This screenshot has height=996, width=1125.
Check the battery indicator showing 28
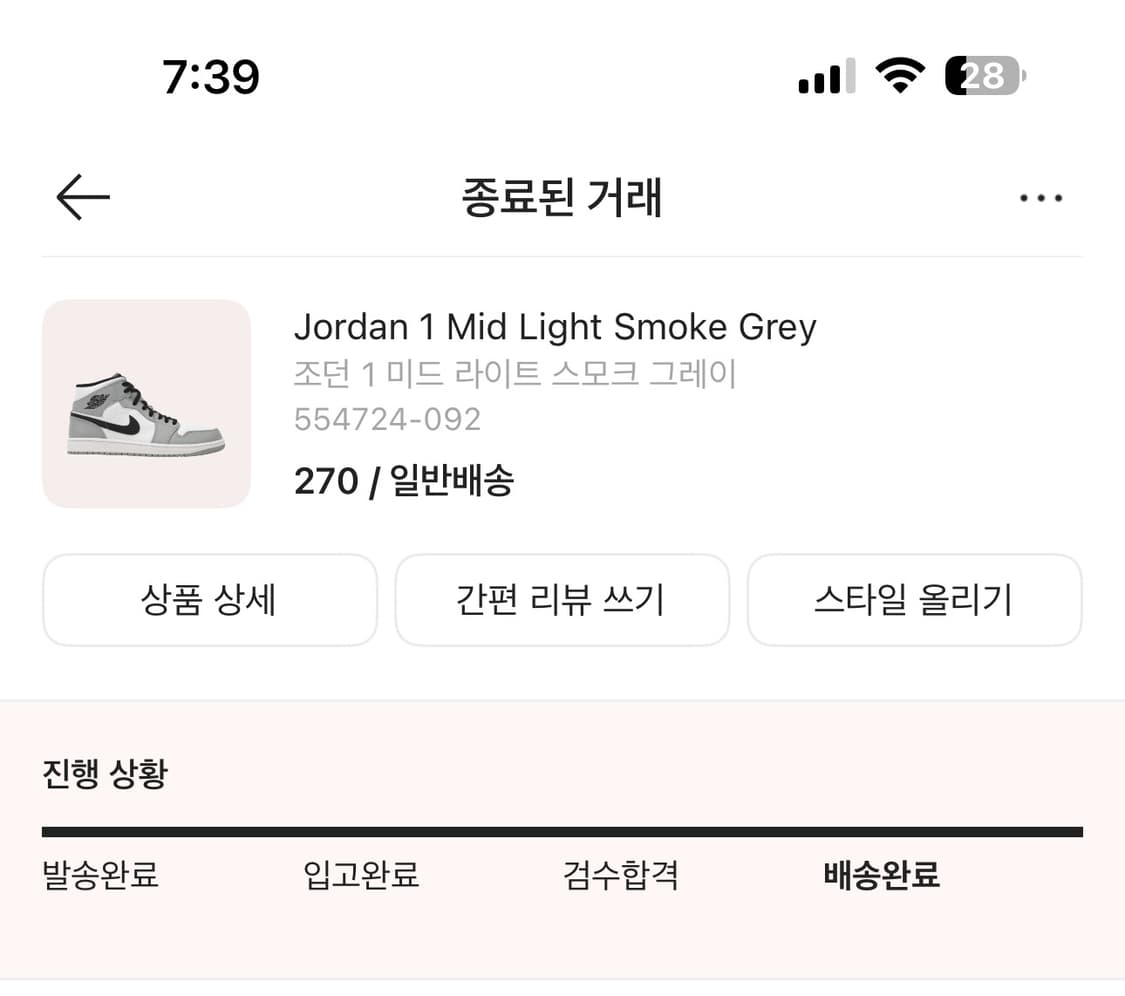(982, 75)
